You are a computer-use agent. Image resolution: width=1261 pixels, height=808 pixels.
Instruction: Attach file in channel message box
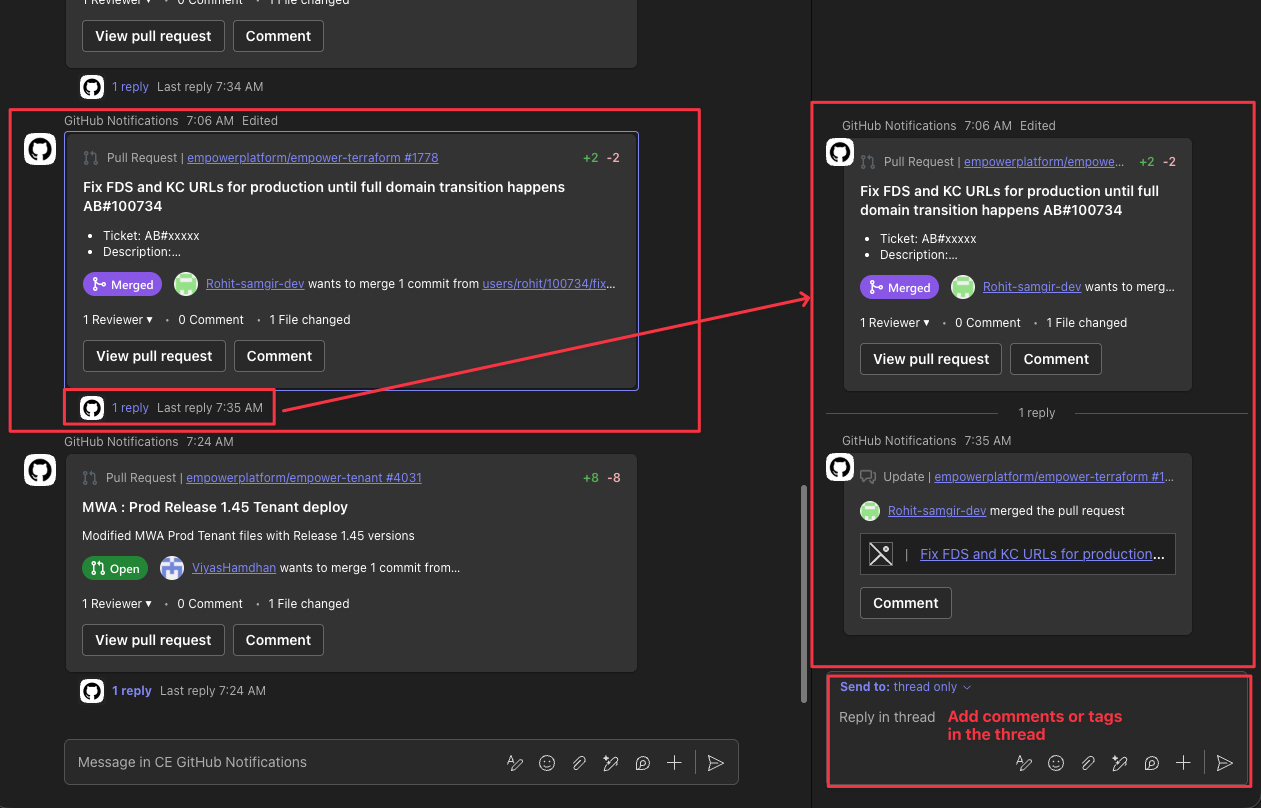pos(579,763)
